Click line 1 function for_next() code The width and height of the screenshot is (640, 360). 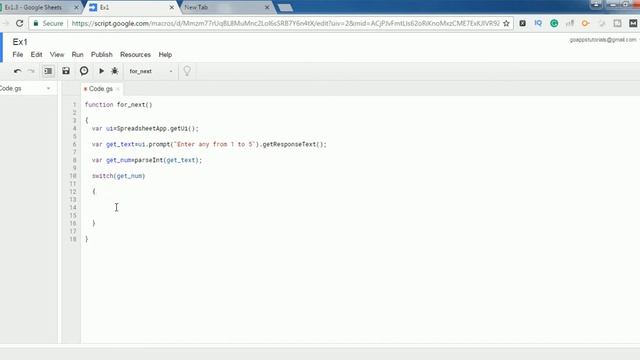pos(118,105)
